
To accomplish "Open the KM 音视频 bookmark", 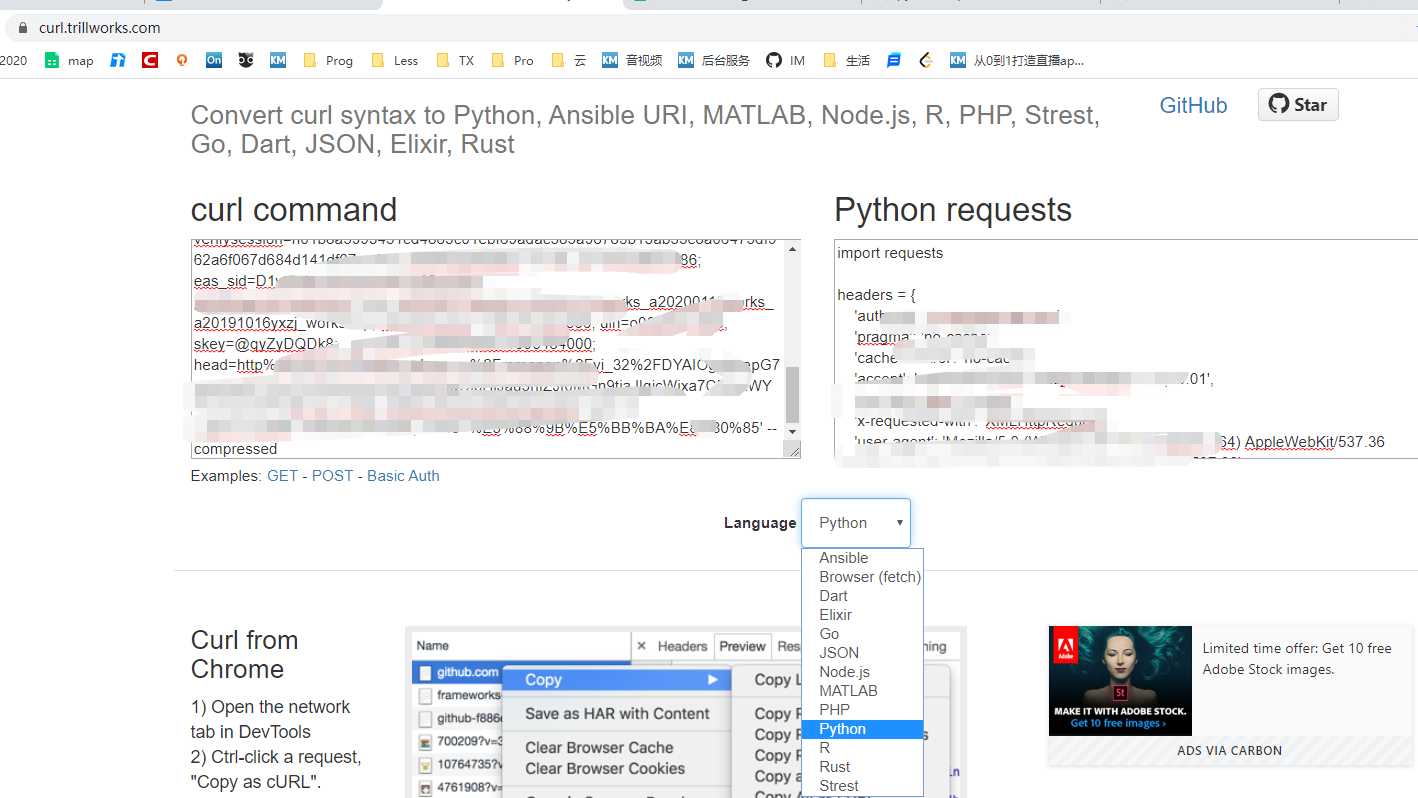I will [632, 60].
